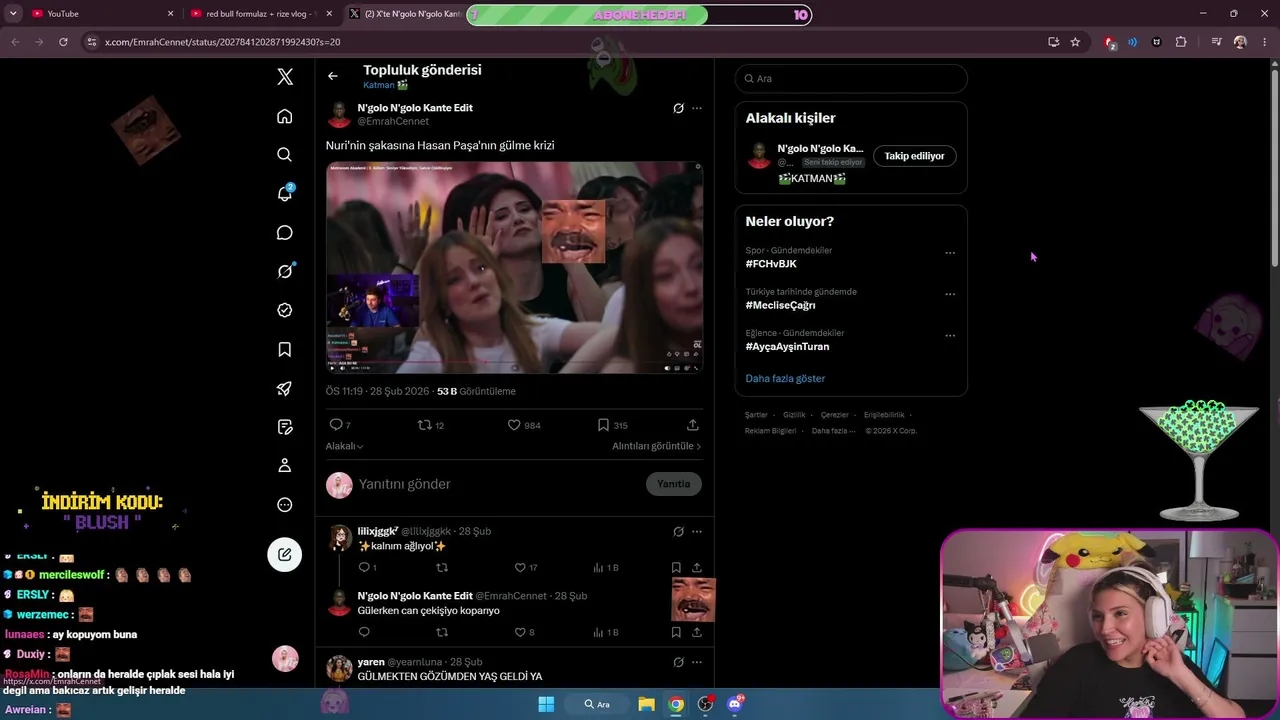Close the YouTube browser tab
The width and height of the screenshot is (1280, 720).
pos(170,14)
